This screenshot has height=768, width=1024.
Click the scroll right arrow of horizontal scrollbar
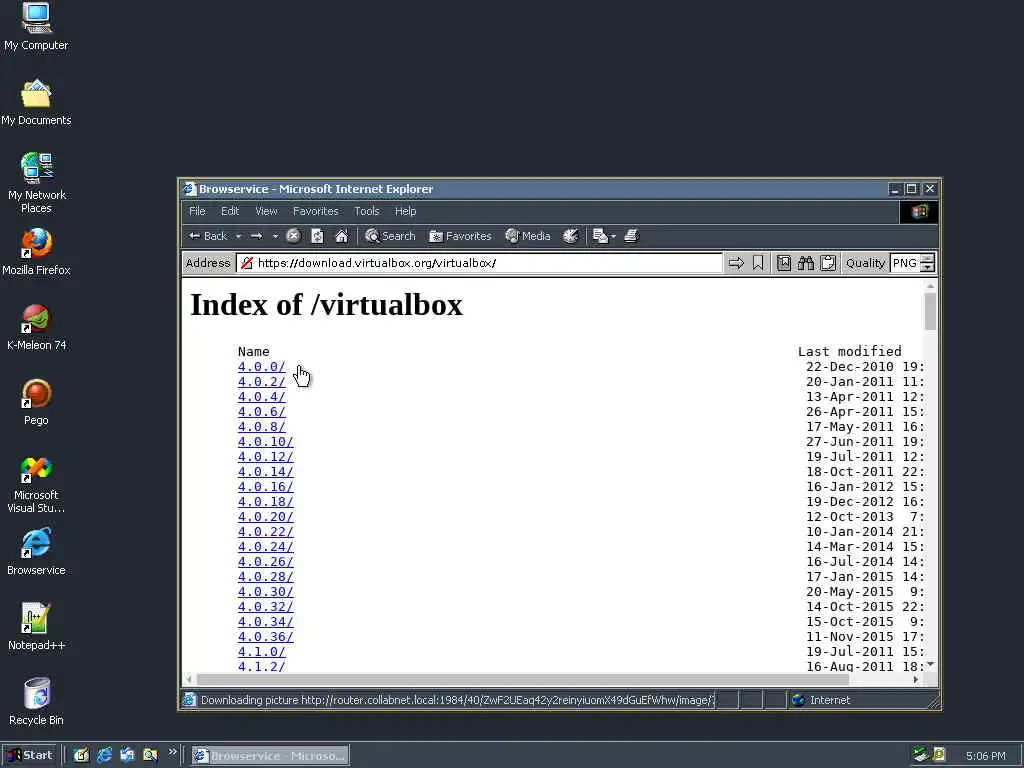[916, 680]
